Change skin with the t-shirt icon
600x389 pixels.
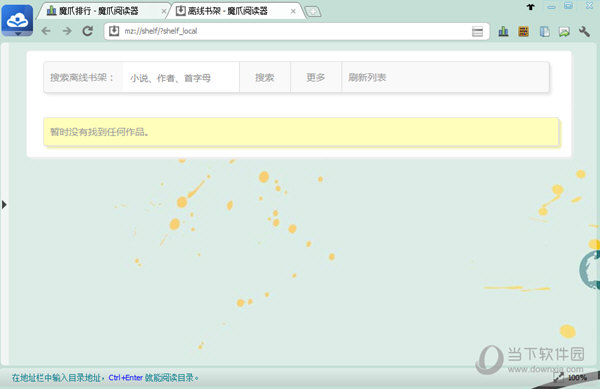(531, 7)
